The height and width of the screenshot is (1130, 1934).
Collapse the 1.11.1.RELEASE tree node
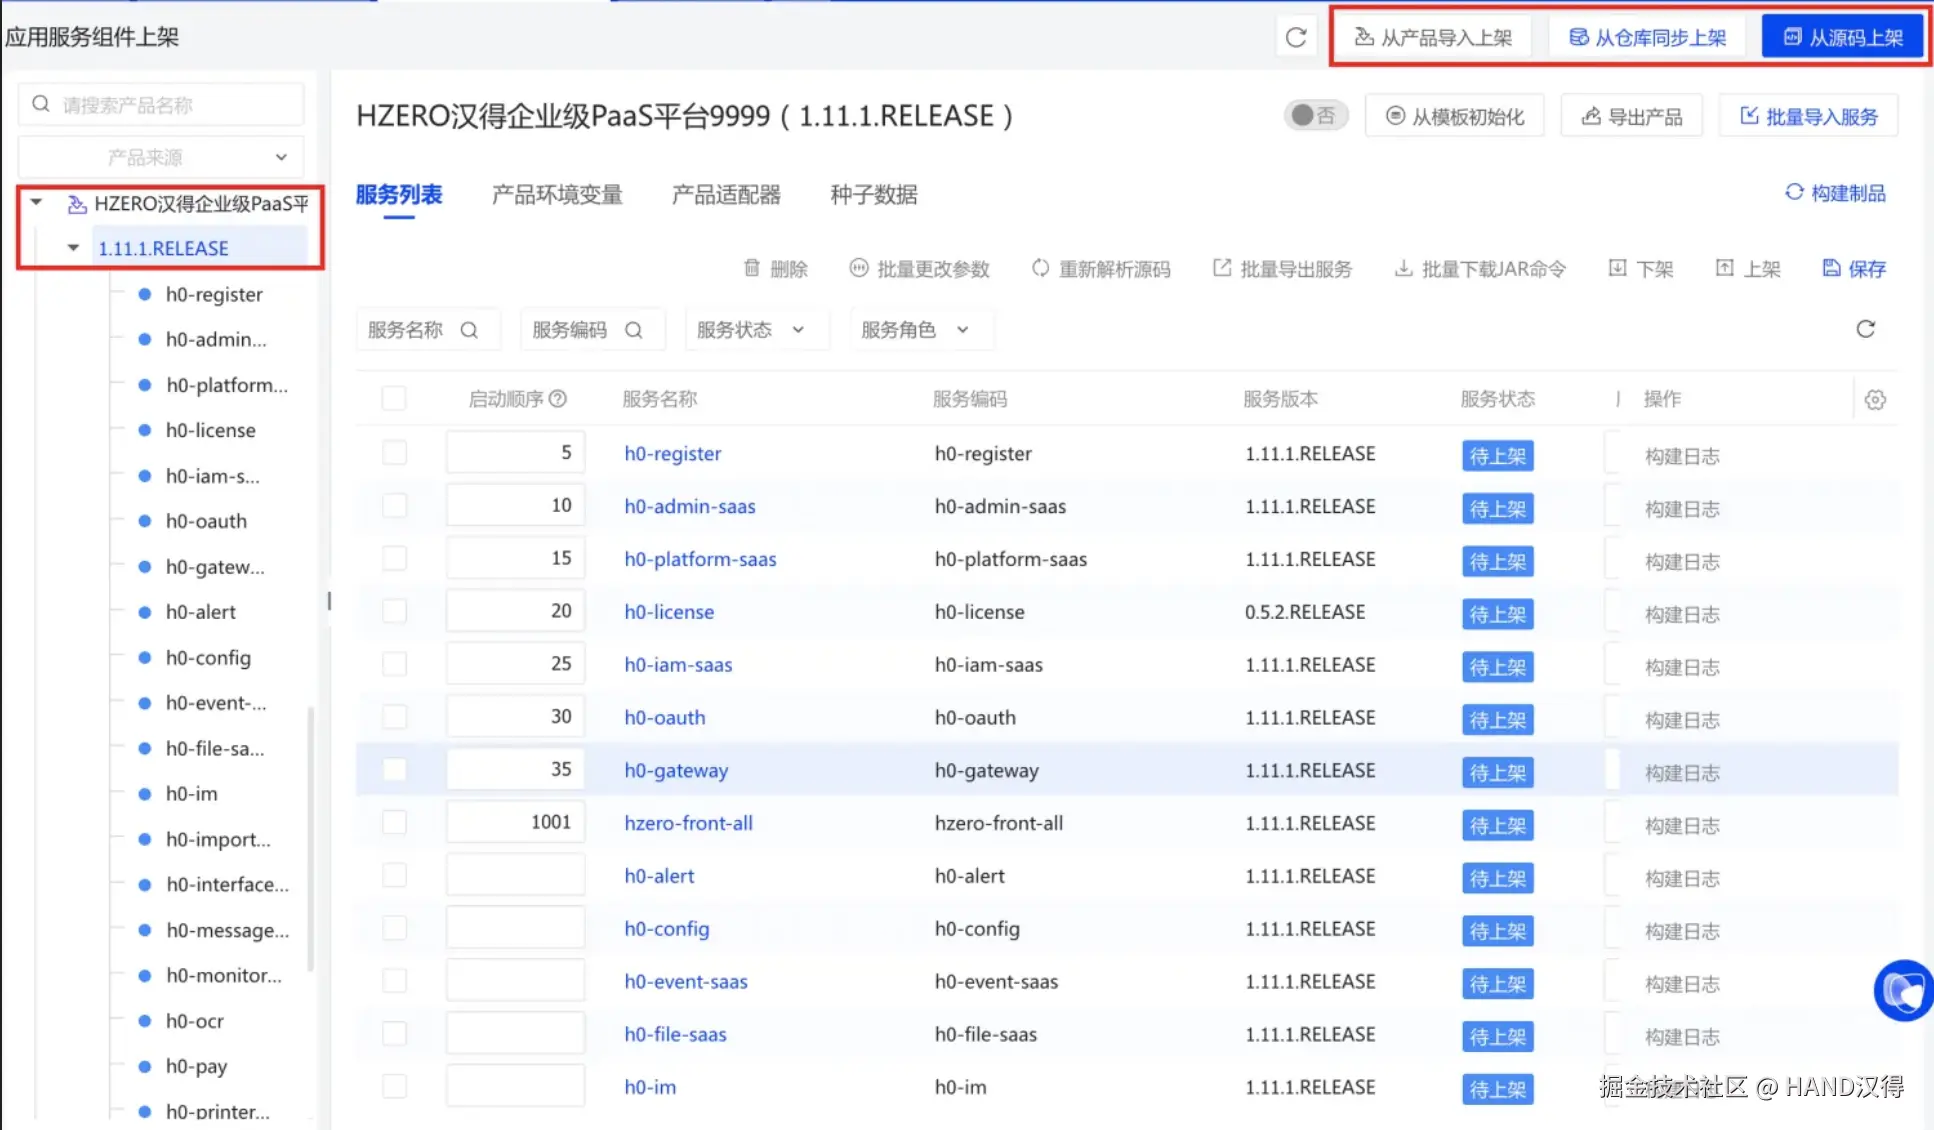tap(73, 248)
